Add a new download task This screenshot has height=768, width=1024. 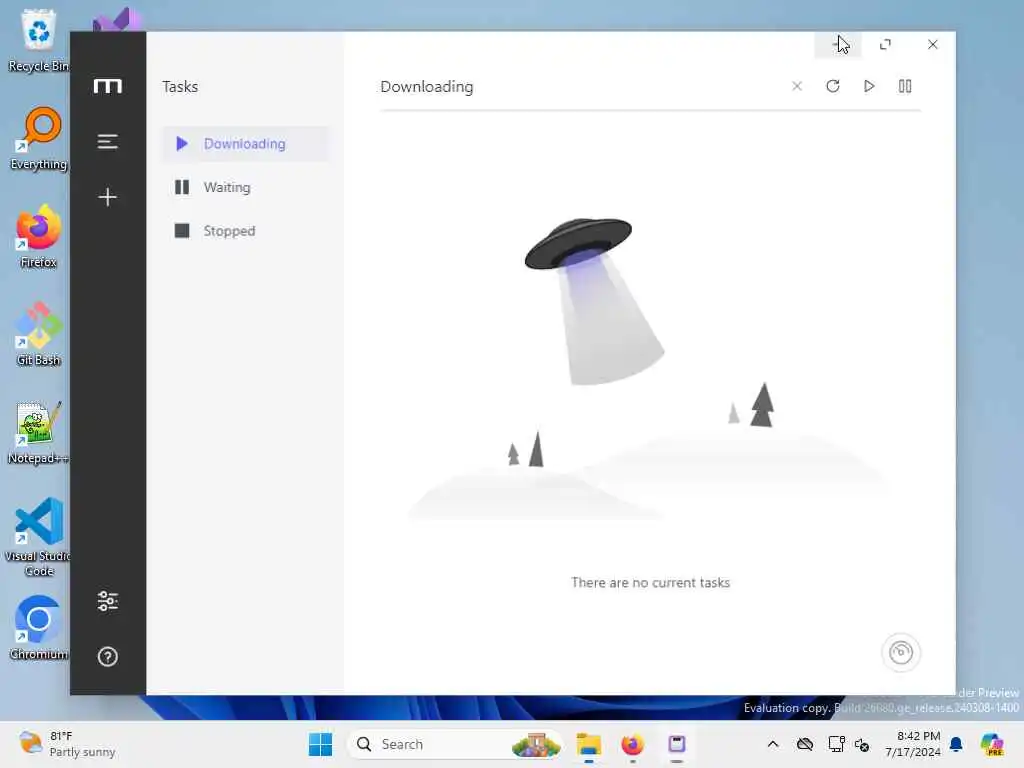coord(108,197)
